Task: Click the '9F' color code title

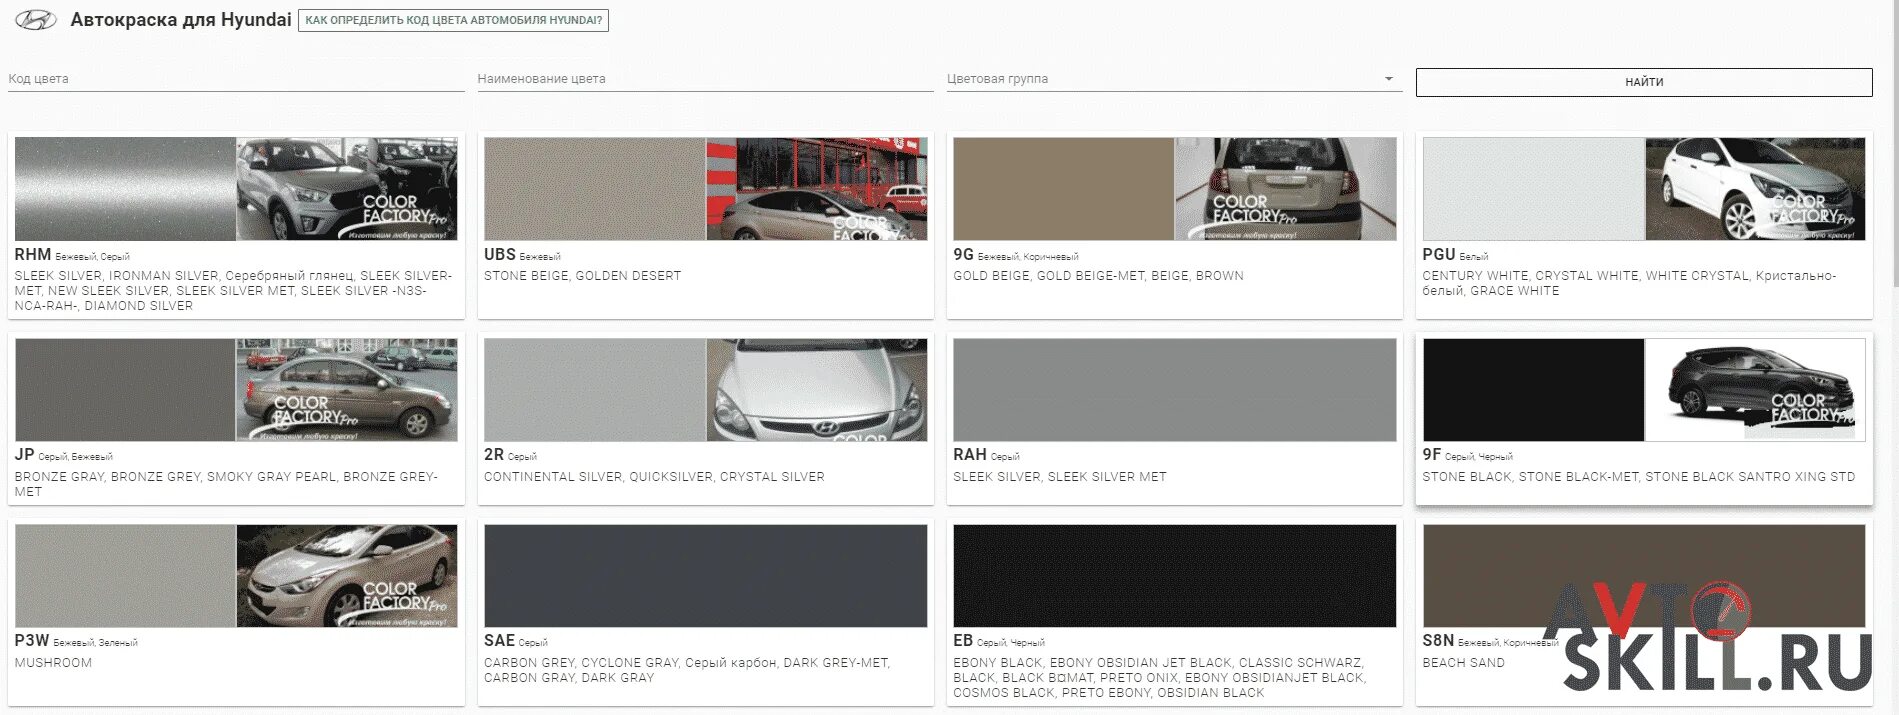Action: (x=1432, y=455)
